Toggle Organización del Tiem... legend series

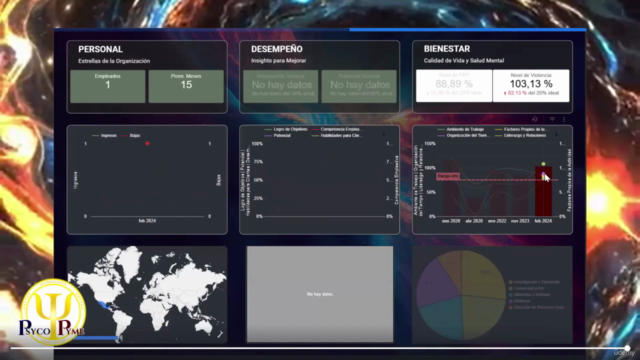(x=463, y=136)
